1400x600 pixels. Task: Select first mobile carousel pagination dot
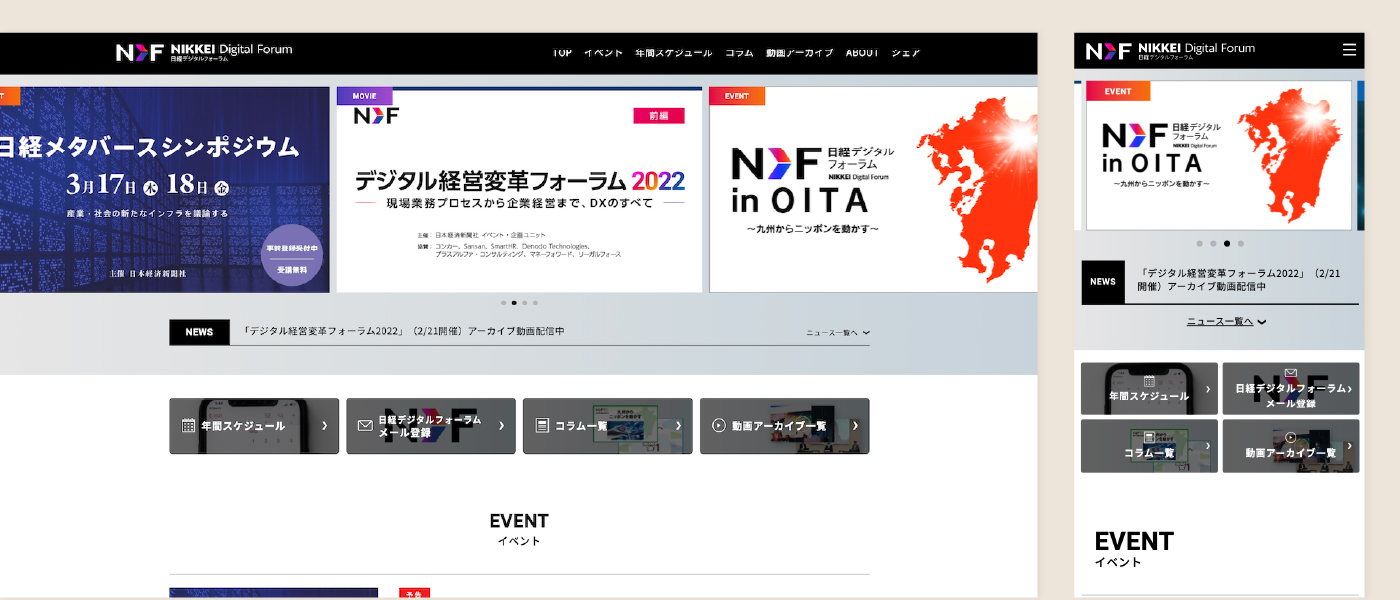[x=1199, y=243]
